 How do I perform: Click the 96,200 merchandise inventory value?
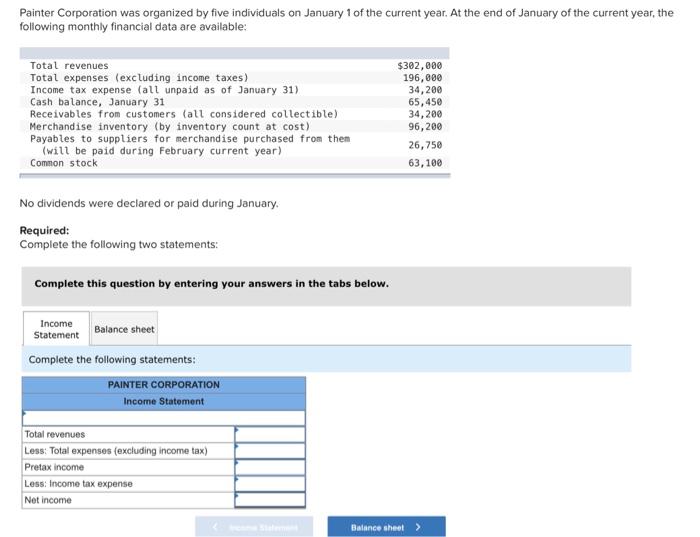click(425, 126)
